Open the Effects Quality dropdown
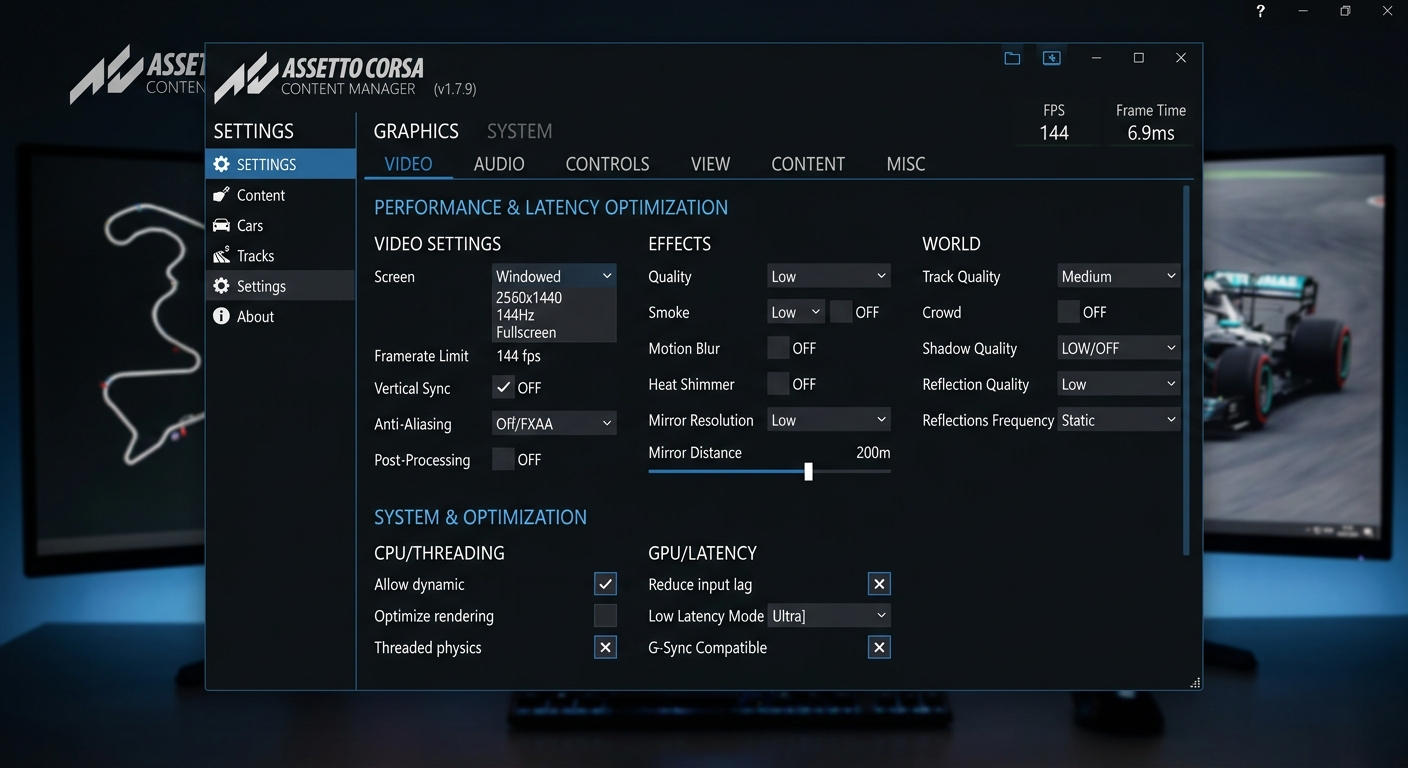The width and height of the screenshot is (1408, 768). pos(829,276)
